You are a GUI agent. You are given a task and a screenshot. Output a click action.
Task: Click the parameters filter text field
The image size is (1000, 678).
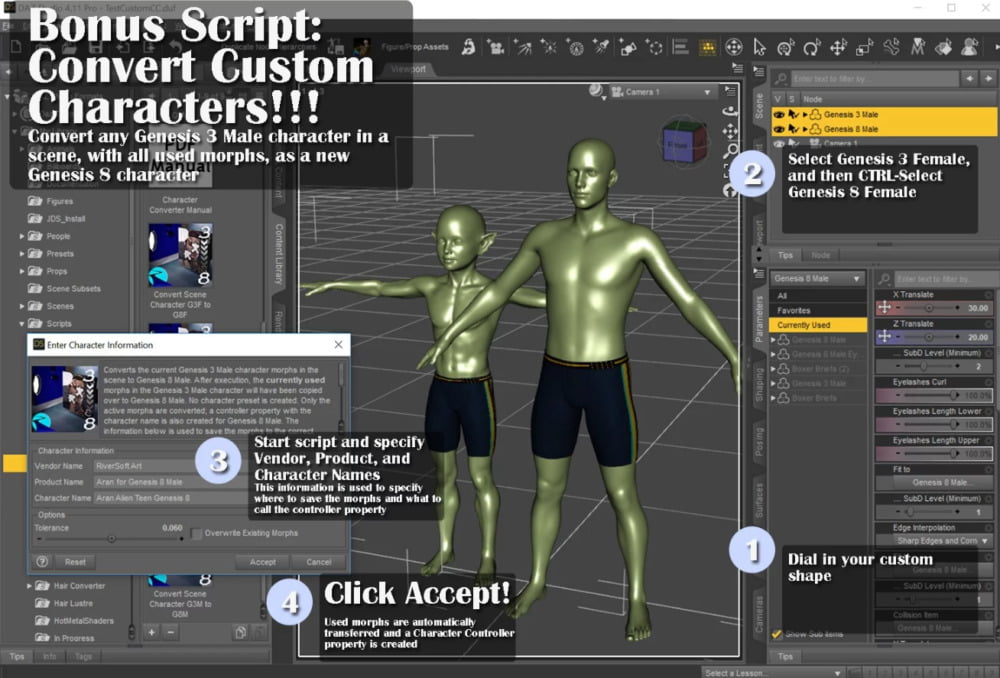click(x=945, y=278)
